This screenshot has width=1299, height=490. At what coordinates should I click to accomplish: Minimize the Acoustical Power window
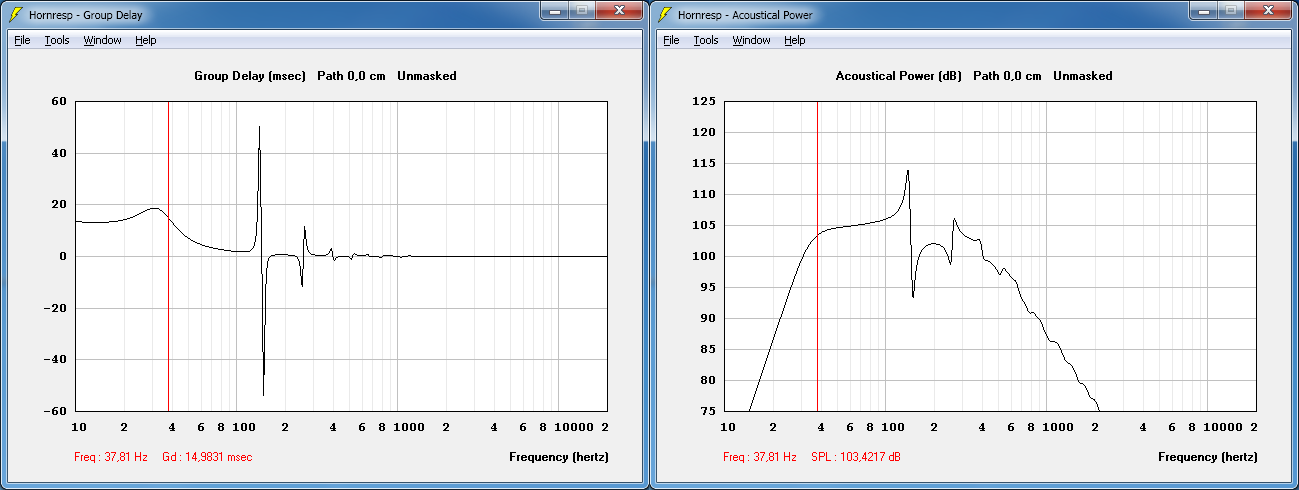click(x=1203, y=10)
